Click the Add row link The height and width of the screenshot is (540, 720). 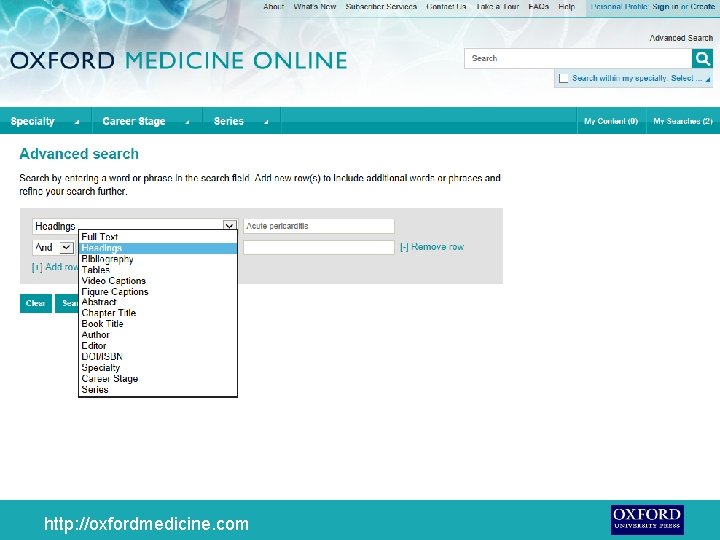pos(55,267)
